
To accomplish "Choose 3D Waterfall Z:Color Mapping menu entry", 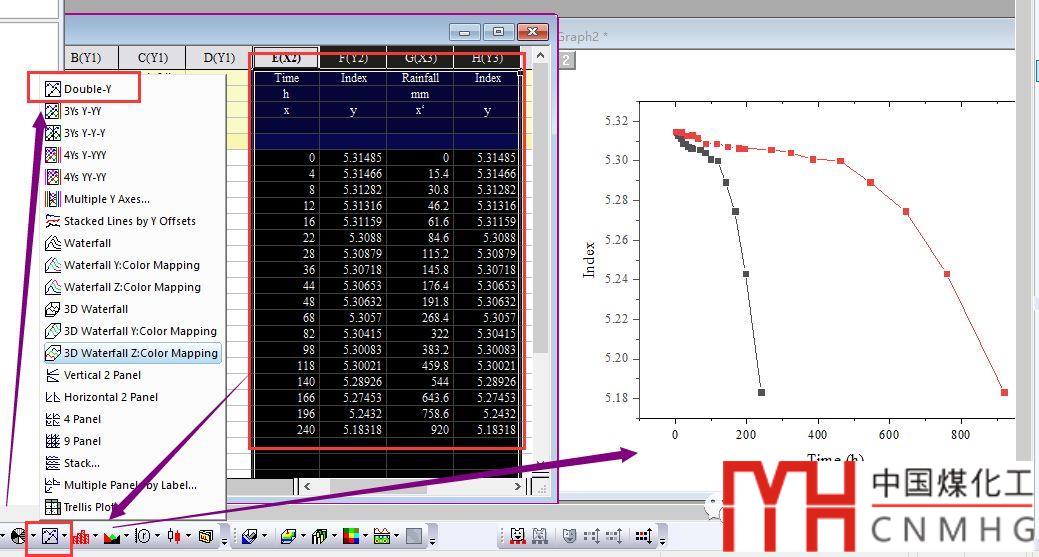I will tap(140, 353).
